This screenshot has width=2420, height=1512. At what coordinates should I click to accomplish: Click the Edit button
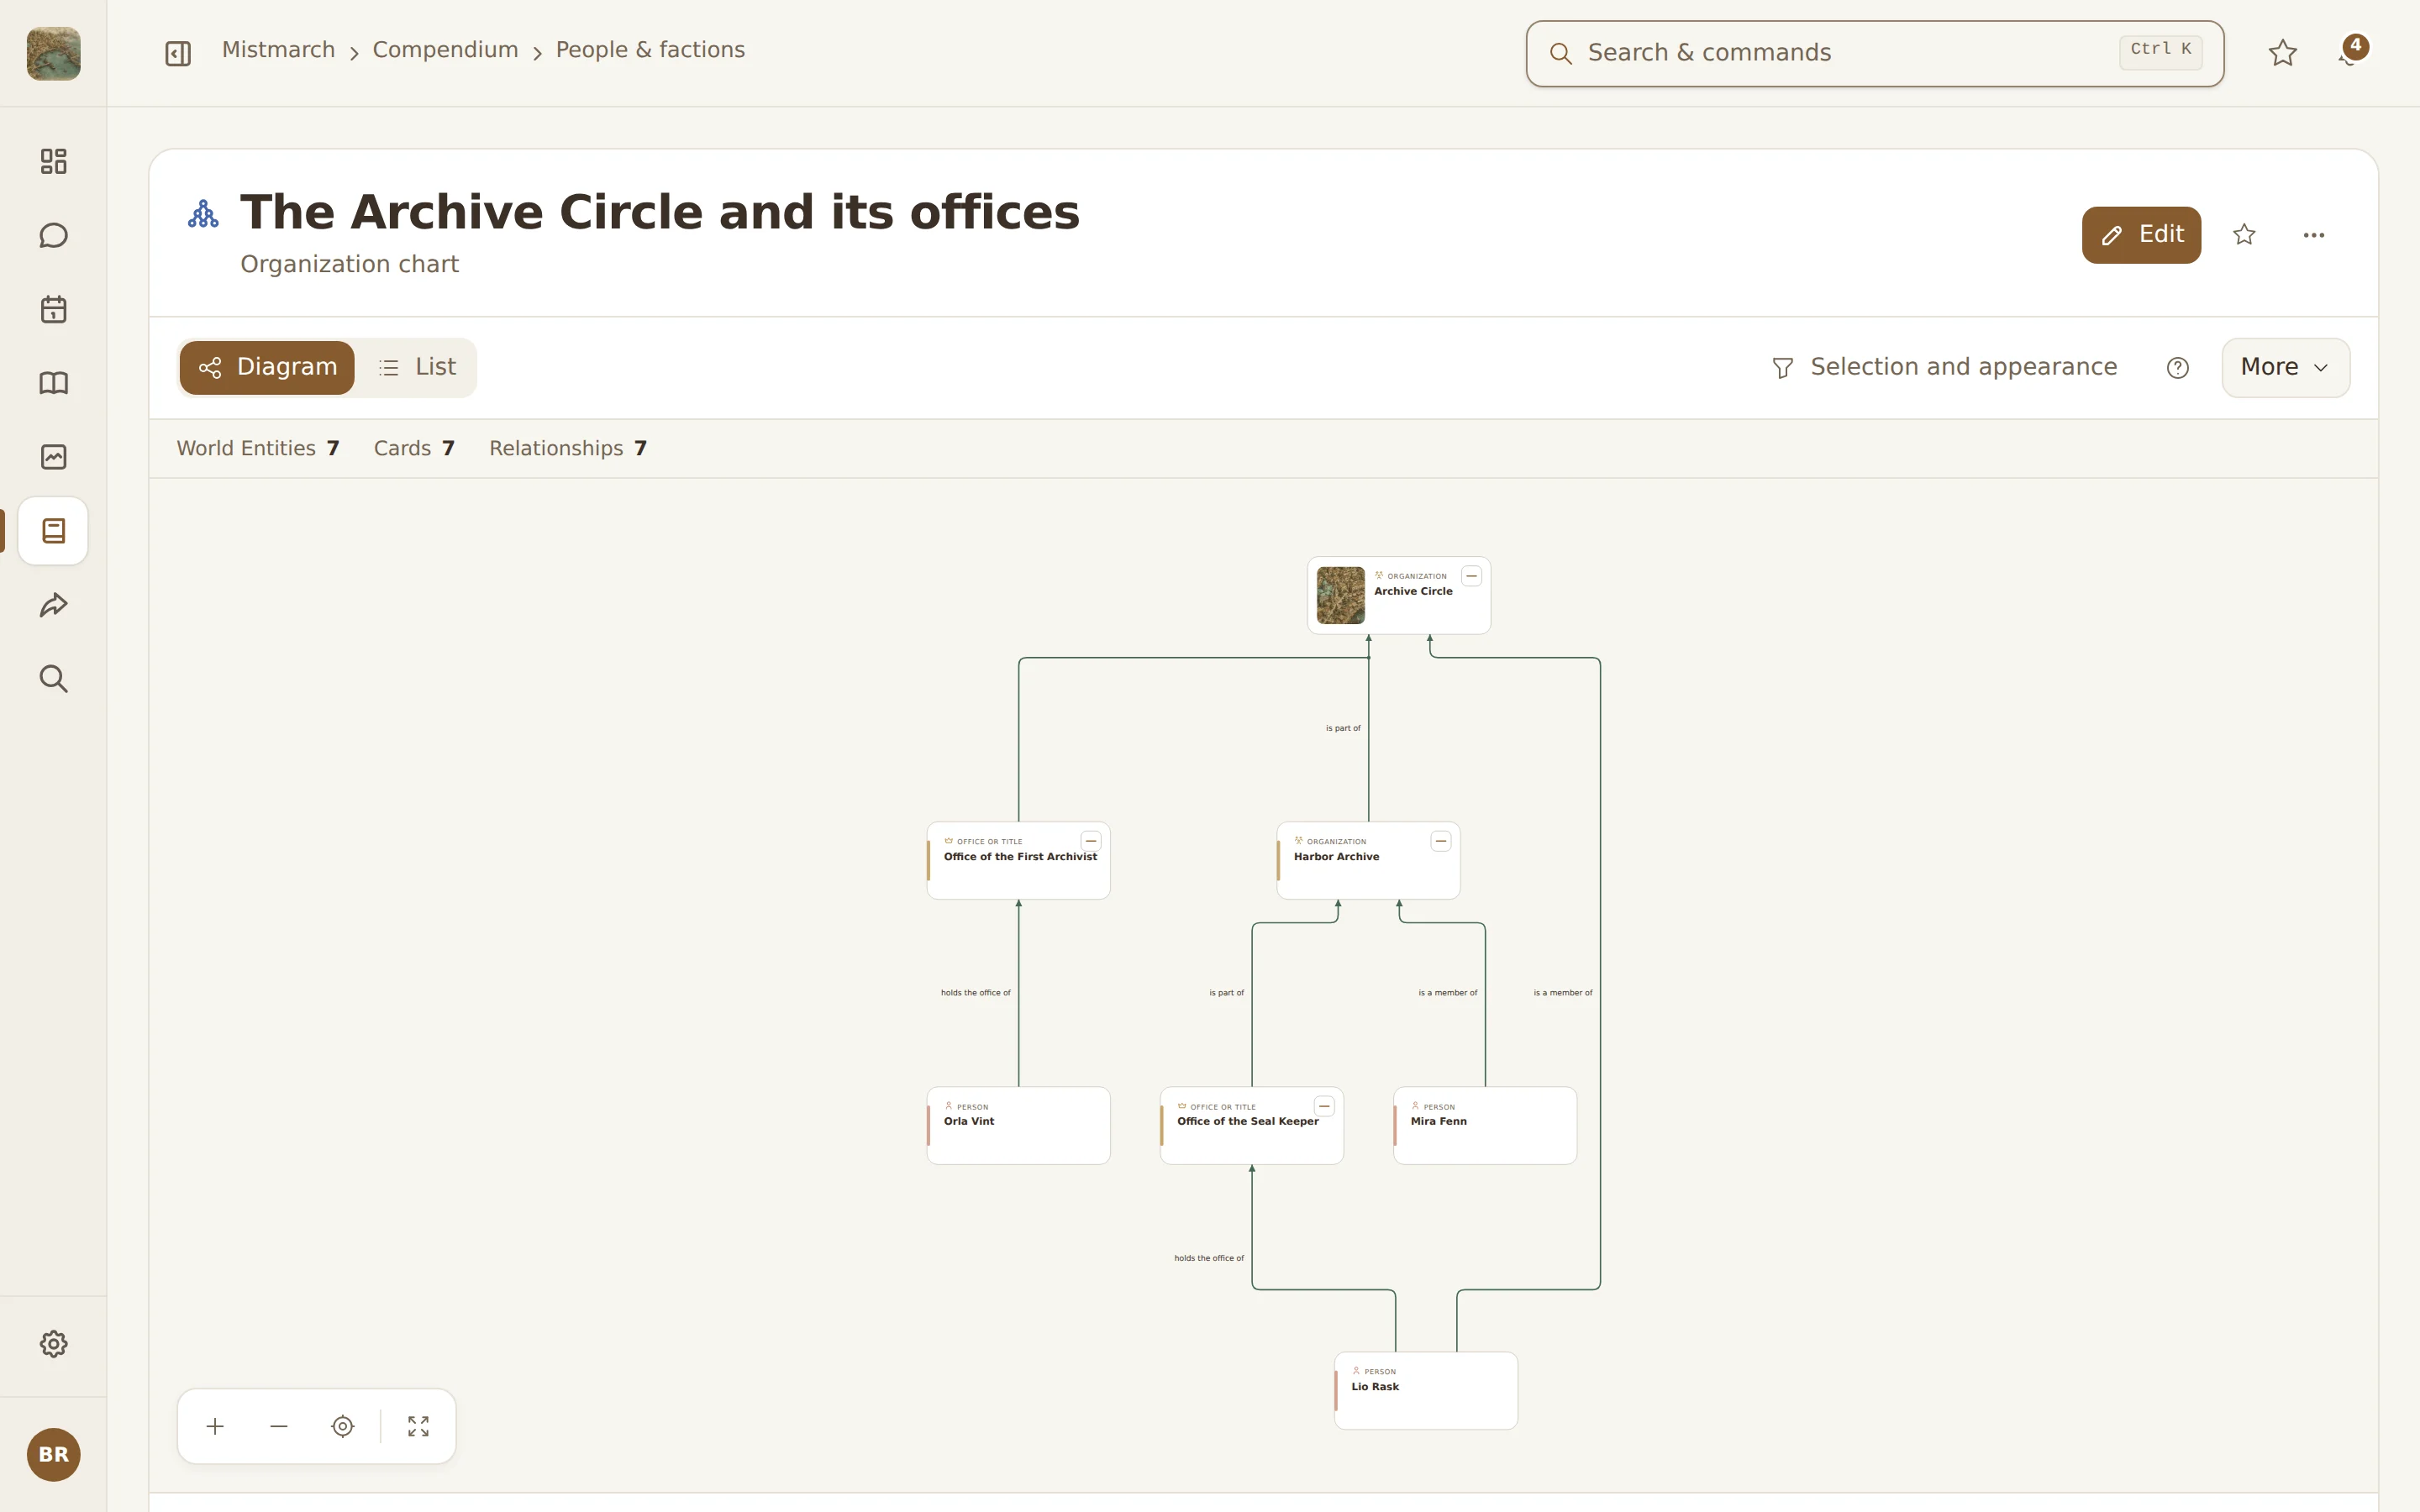[x=2141, y=235]
